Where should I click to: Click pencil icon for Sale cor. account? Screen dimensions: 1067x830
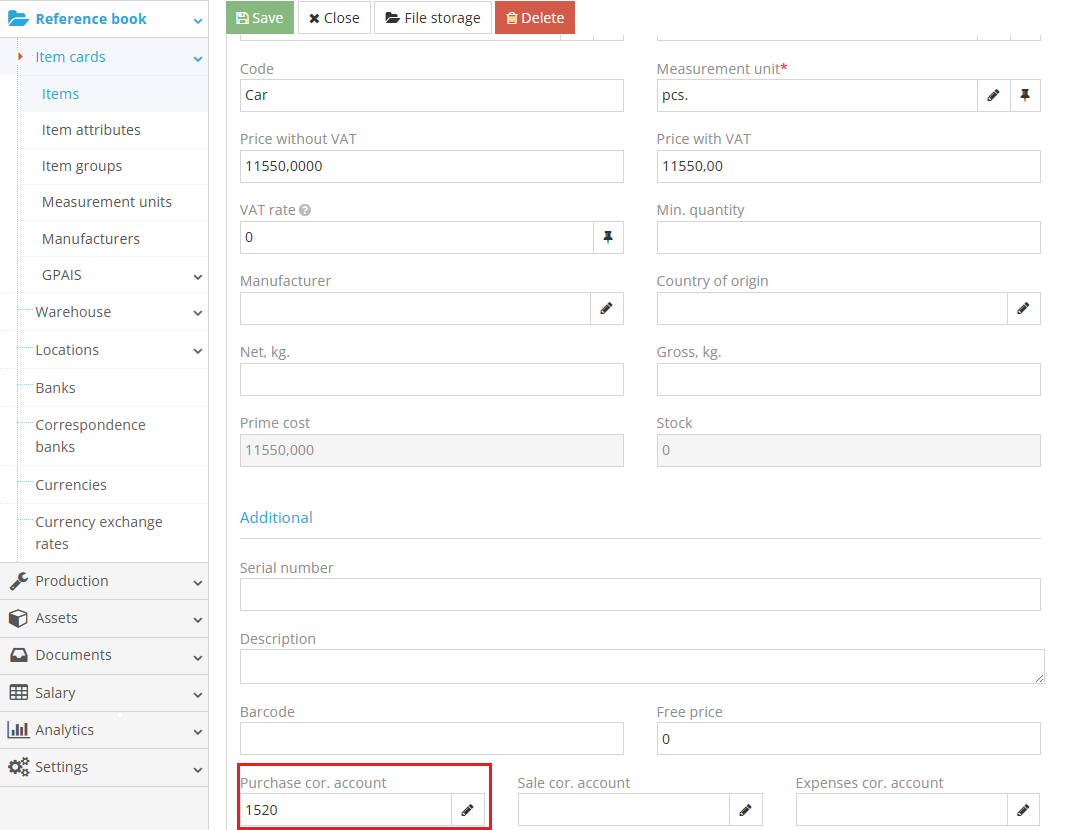tap(745, 810)
